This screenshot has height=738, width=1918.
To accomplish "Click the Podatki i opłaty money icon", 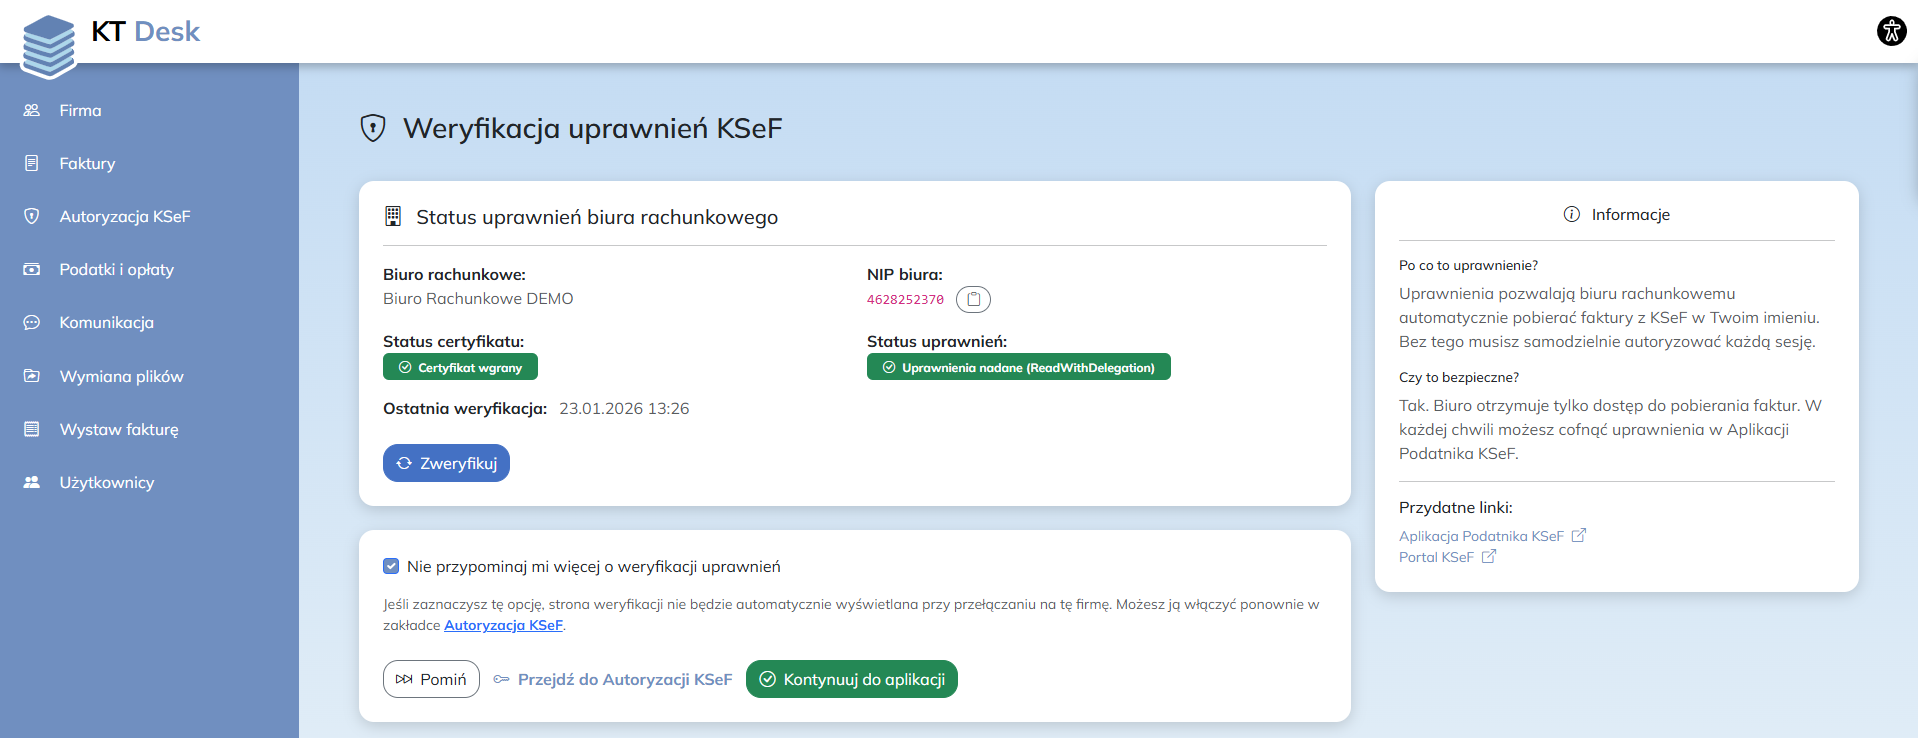I will click(32, 269).
